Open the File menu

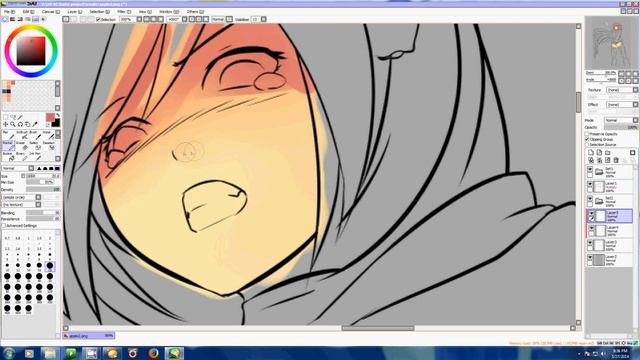pos(9,12)
